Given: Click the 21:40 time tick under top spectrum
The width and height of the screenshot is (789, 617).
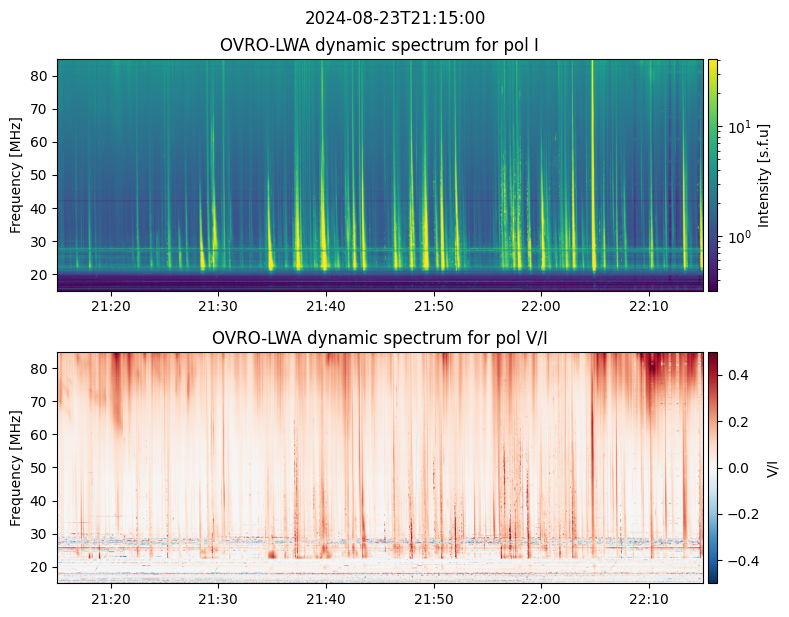Looking at the screenshot, I should pyautogui.click(x=326, y=305).
